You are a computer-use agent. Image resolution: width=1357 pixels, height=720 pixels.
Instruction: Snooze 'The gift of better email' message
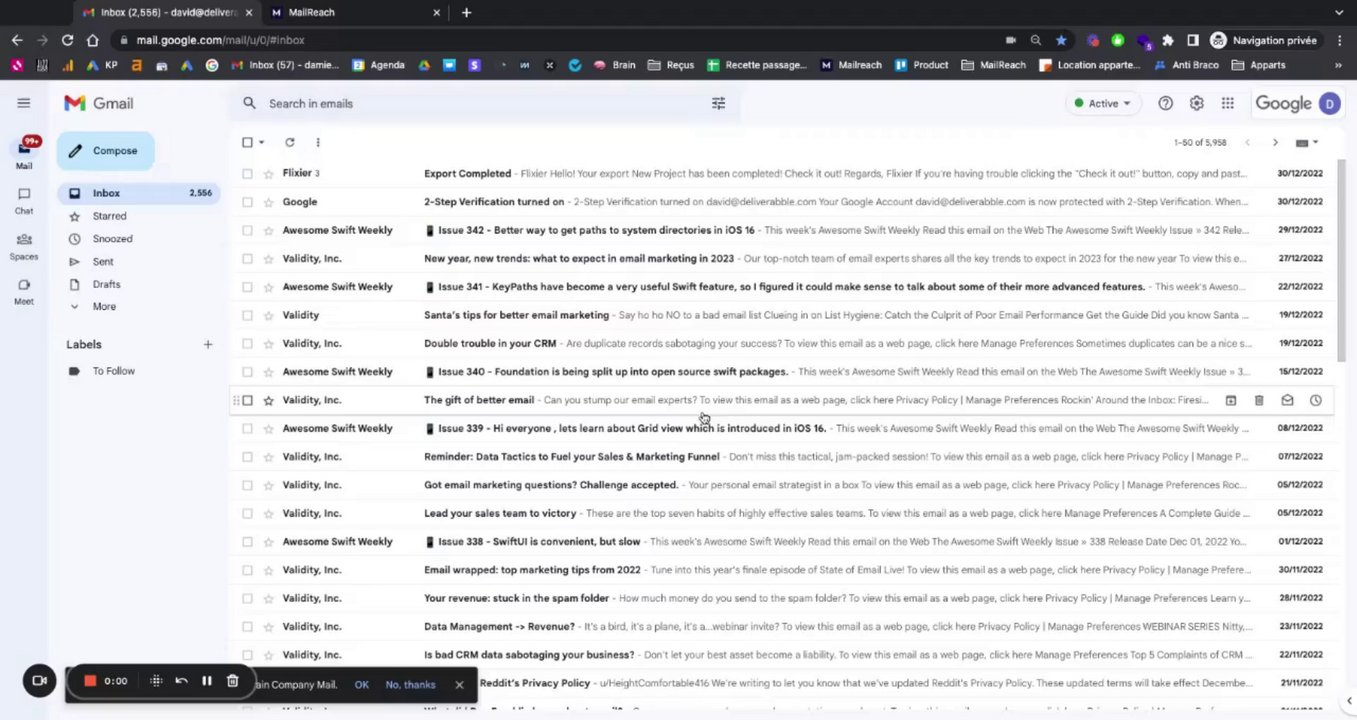point(1315,400)
